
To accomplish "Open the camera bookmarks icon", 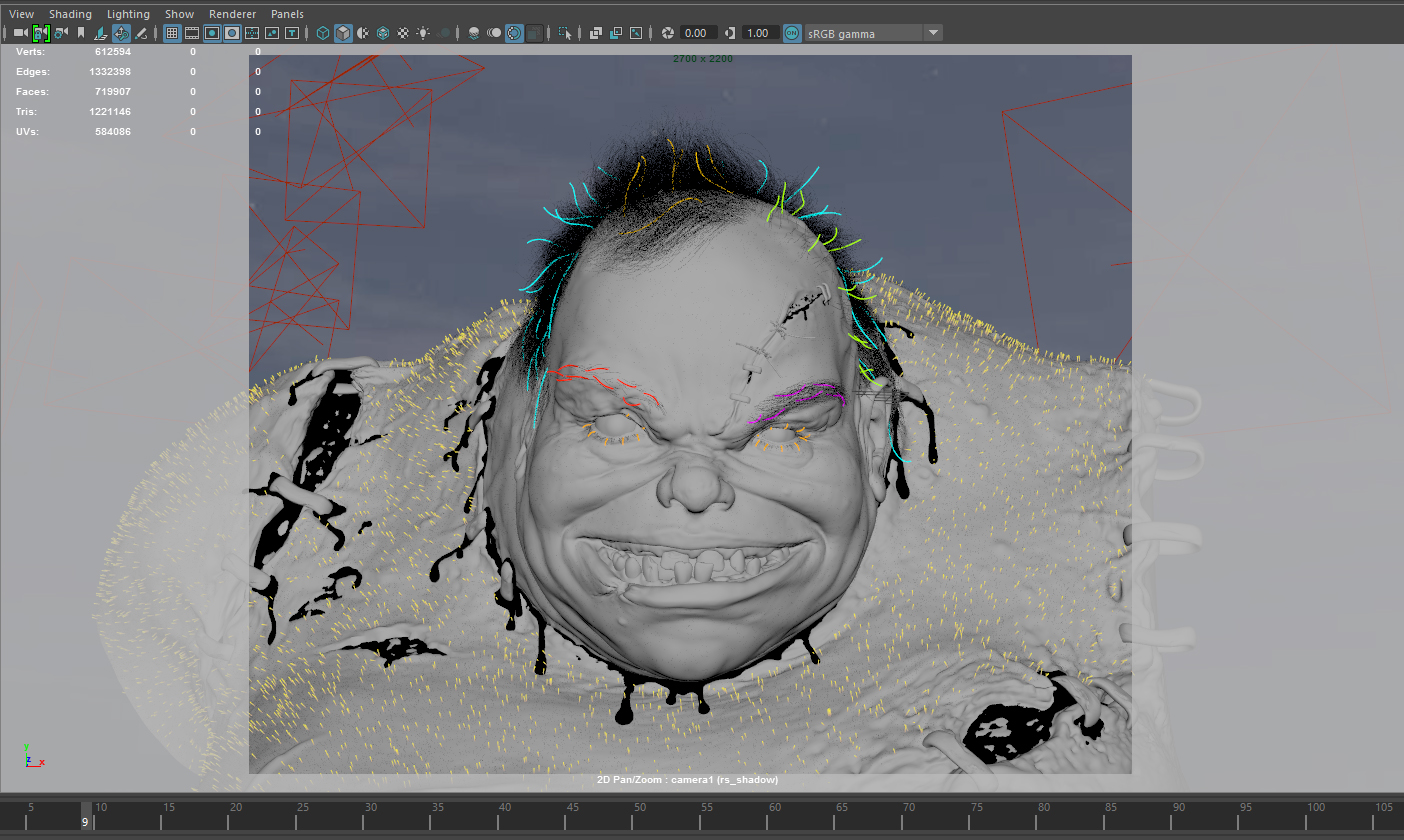I will coord(81,33).
